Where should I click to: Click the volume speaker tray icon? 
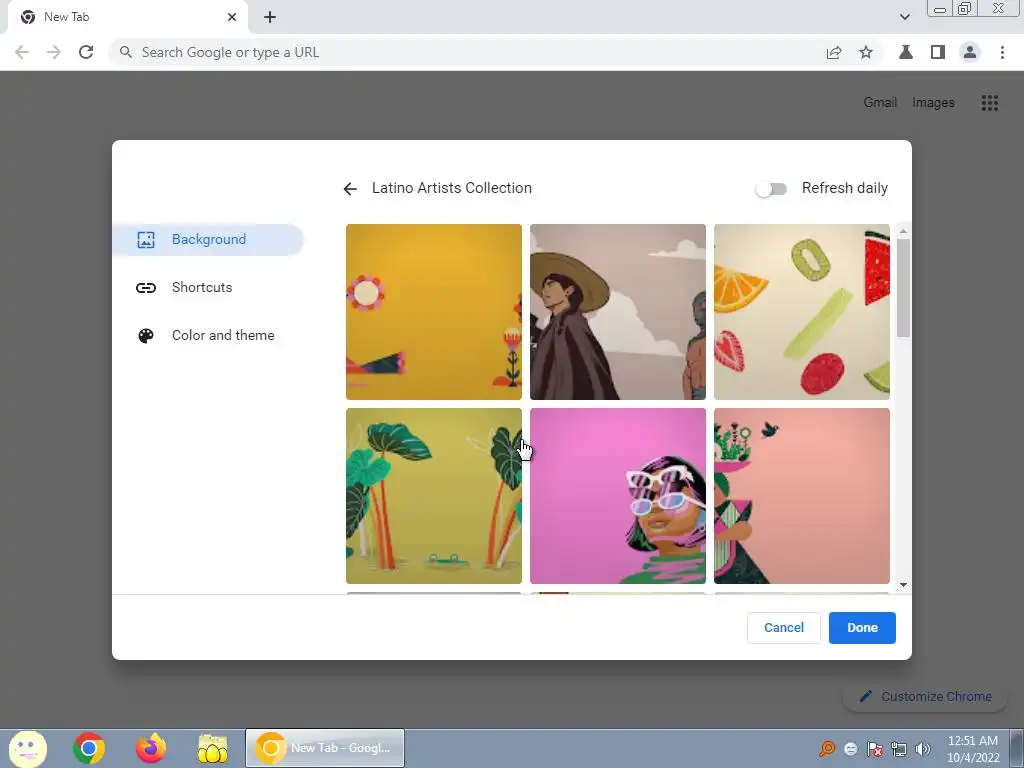[x=923, y=749]
